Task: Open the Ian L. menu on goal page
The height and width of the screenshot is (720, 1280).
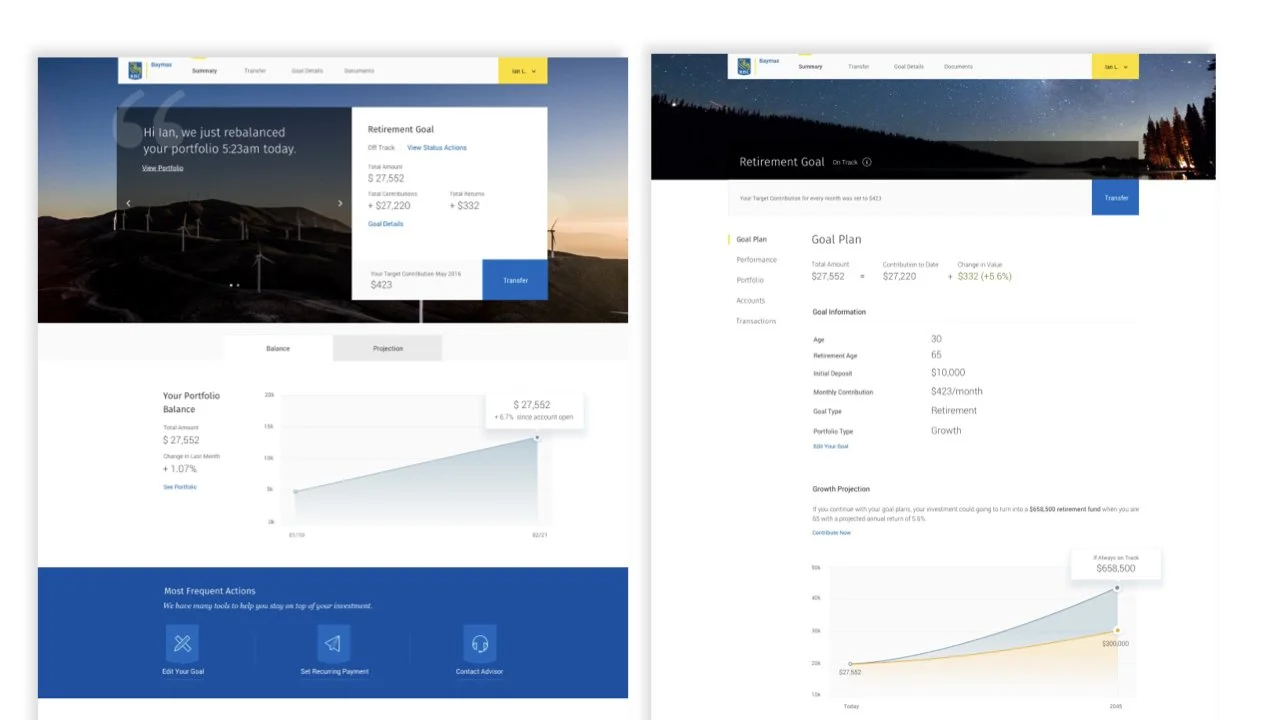Action: 1115,67
